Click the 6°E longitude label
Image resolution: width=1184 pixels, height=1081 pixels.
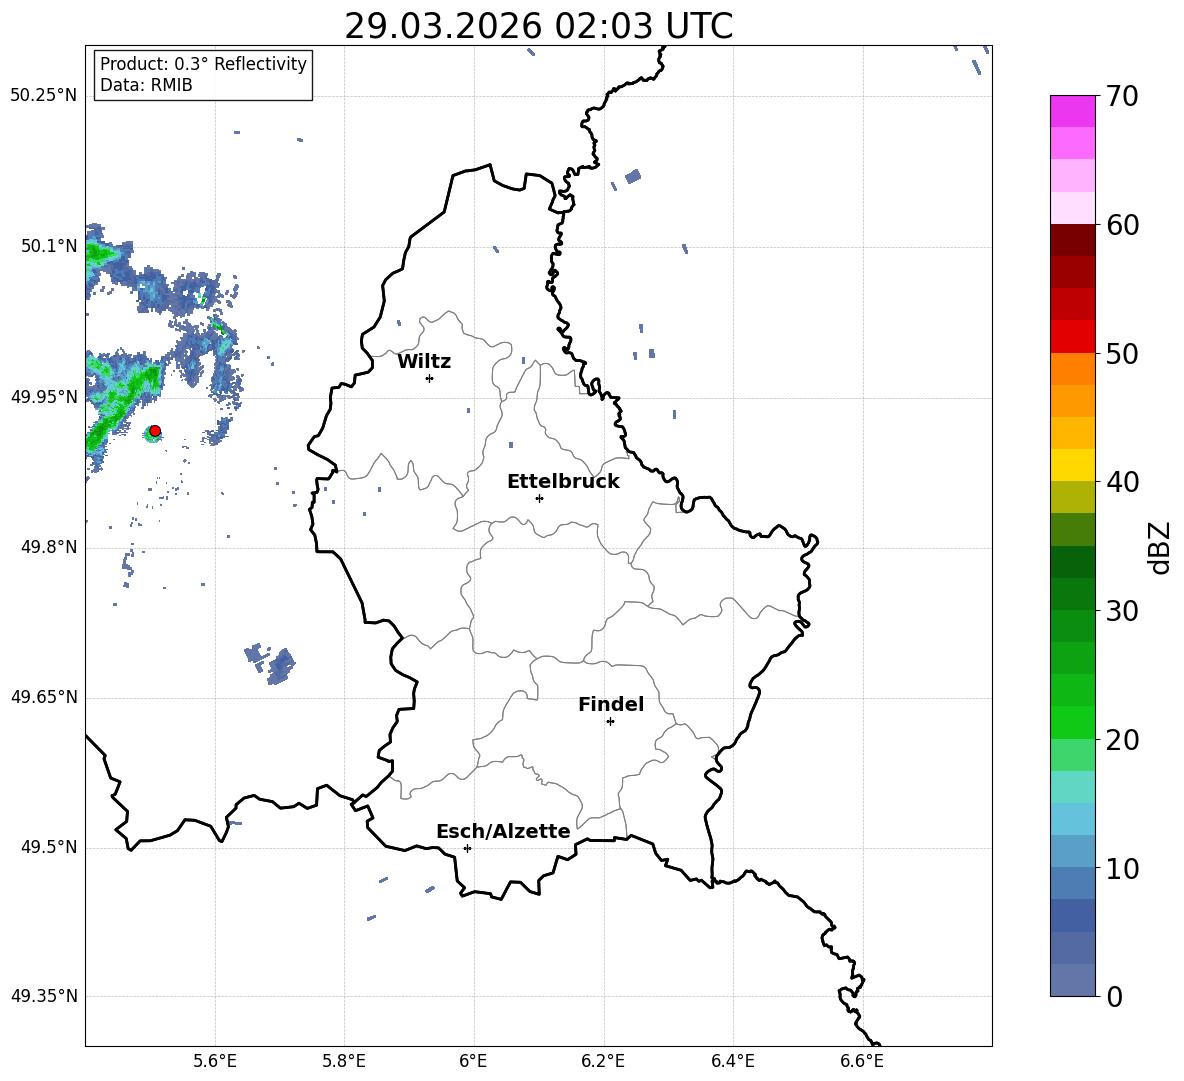click(473, 1061)
